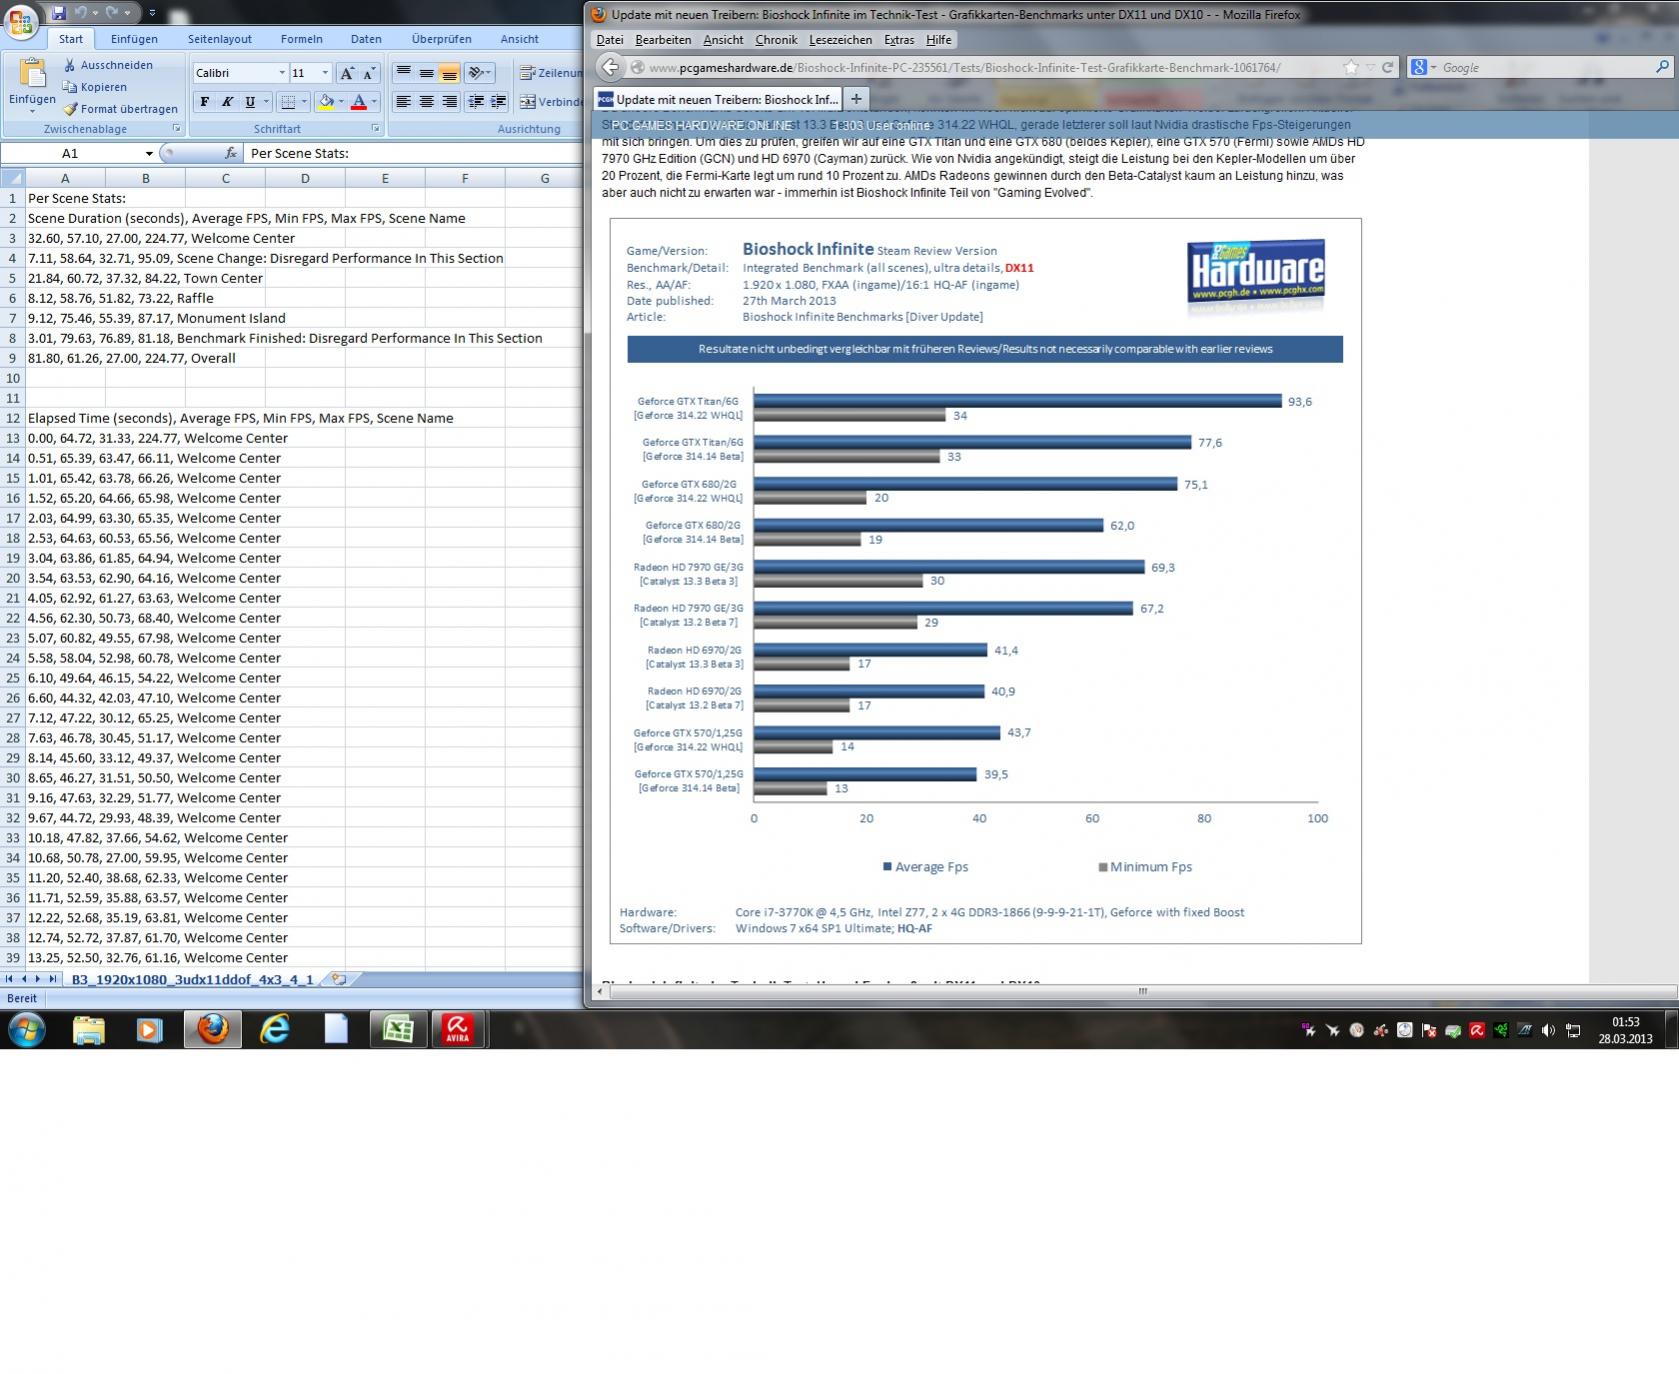Align cell content vertically middle
The width and height of the screenshot is (1679, 1374).
(426, 73)
